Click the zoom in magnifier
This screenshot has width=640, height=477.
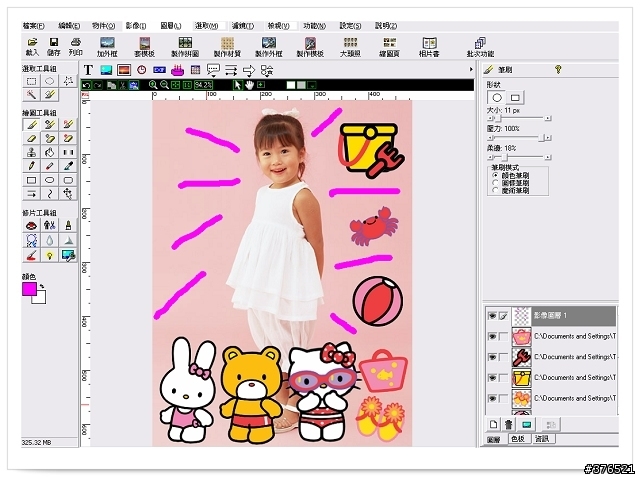point(153,85)
